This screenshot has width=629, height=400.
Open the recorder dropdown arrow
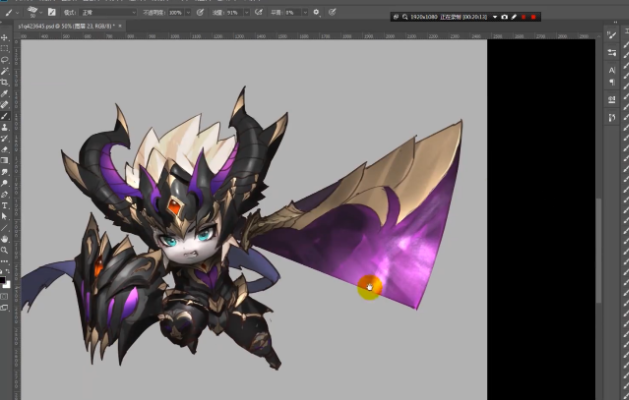point(495,17)
